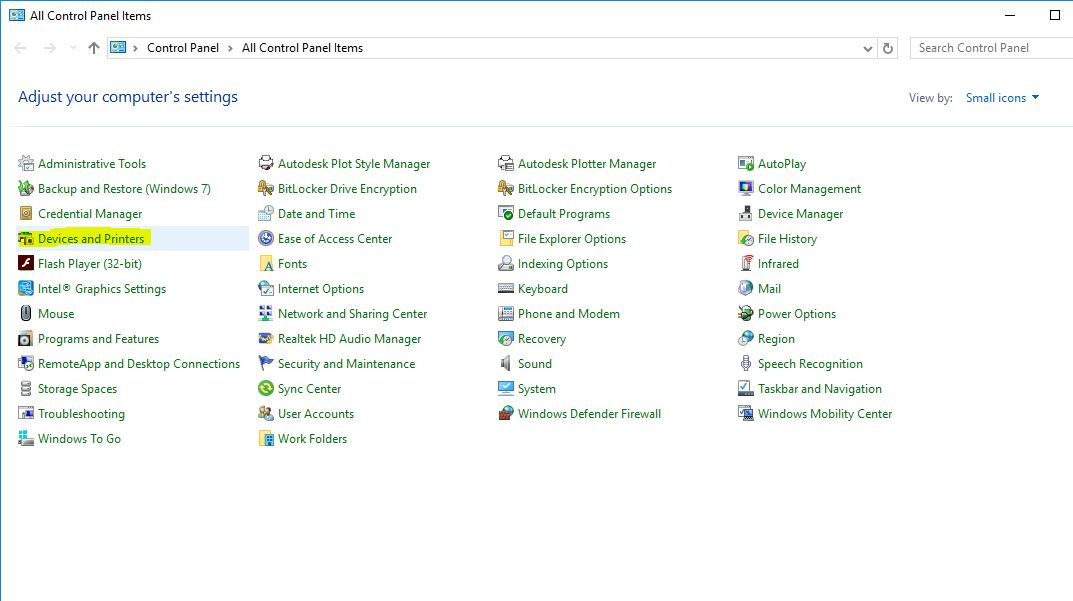Viewport: 1073px width, 601px height.
Task: Click the AutoPlay icon
Action: point(745,164)
